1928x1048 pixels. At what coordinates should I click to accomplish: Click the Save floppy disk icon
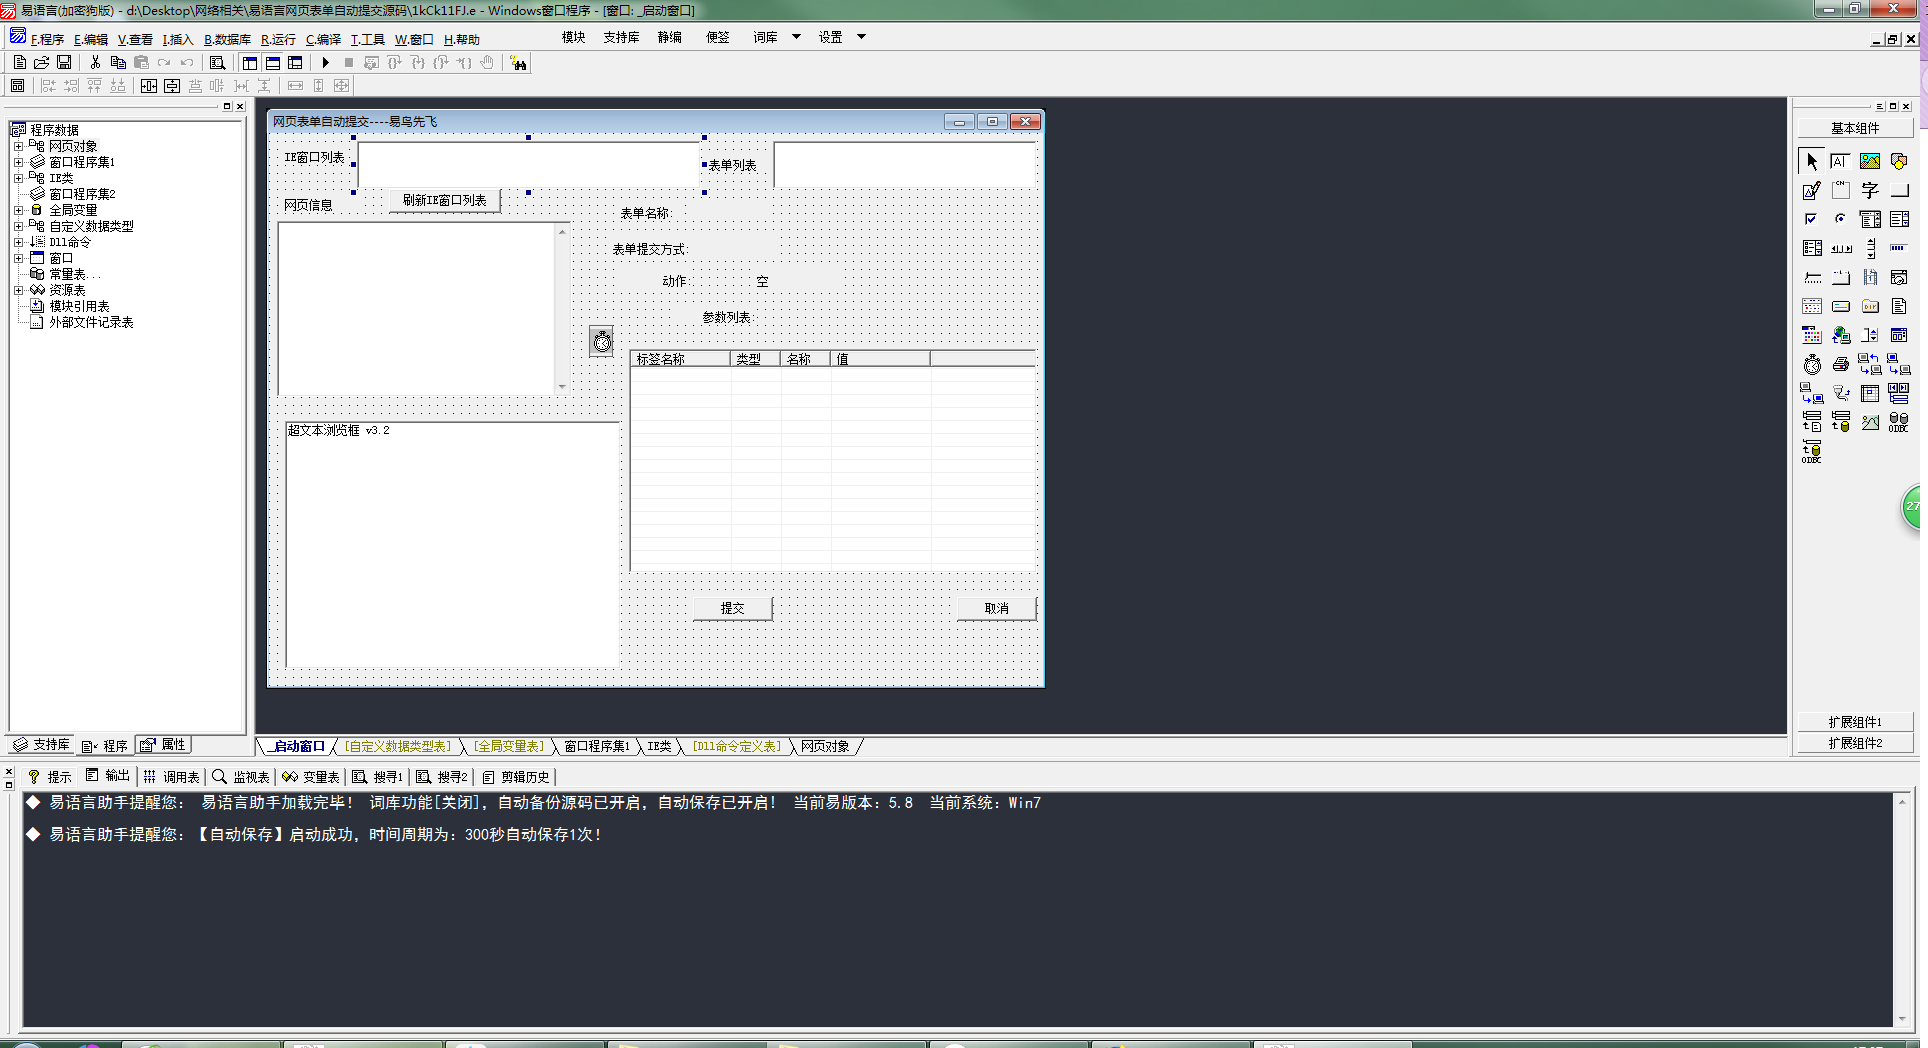64,62
